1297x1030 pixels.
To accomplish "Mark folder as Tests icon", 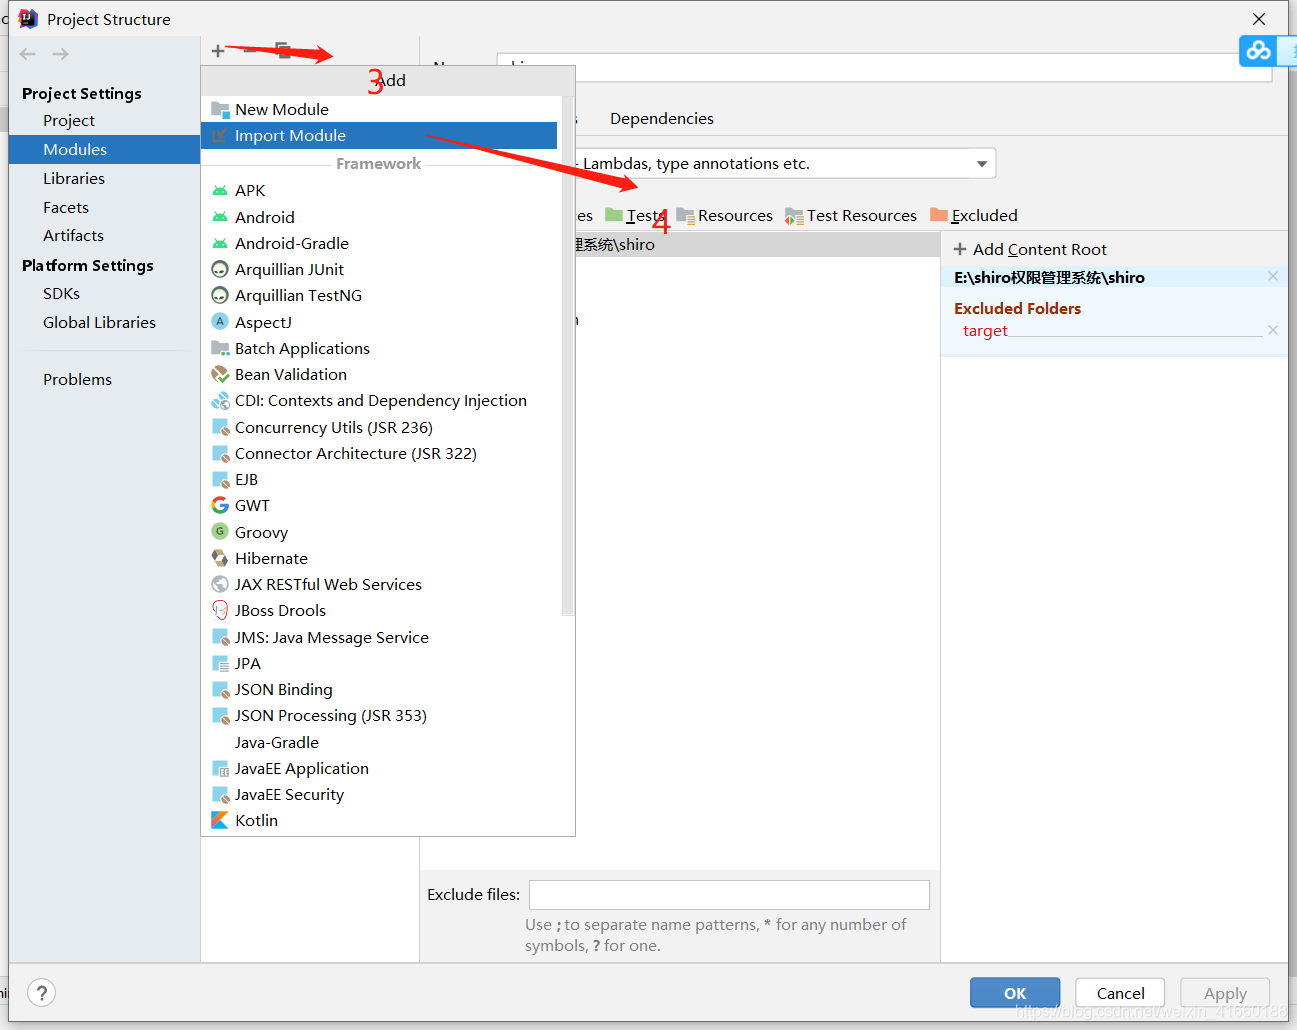I will point(614,215).
